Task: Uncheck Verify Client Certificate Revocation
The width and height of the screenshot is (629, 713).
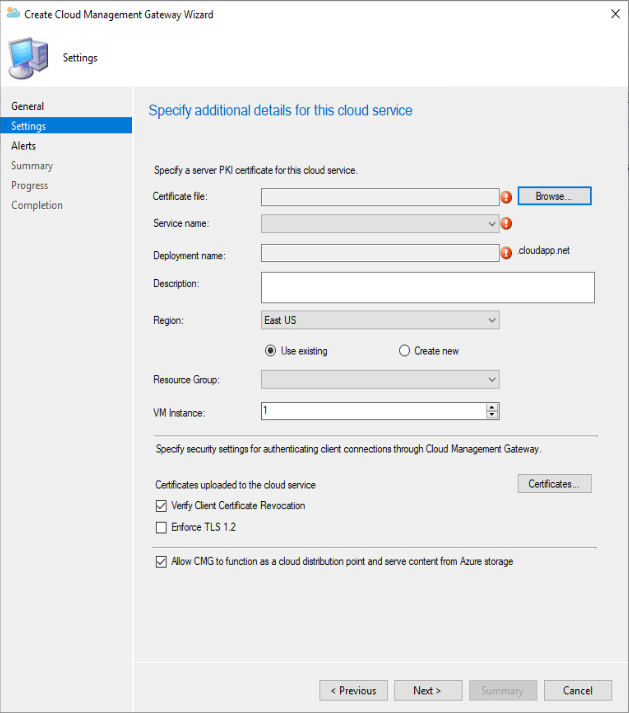Action: [x=162, y=506]
